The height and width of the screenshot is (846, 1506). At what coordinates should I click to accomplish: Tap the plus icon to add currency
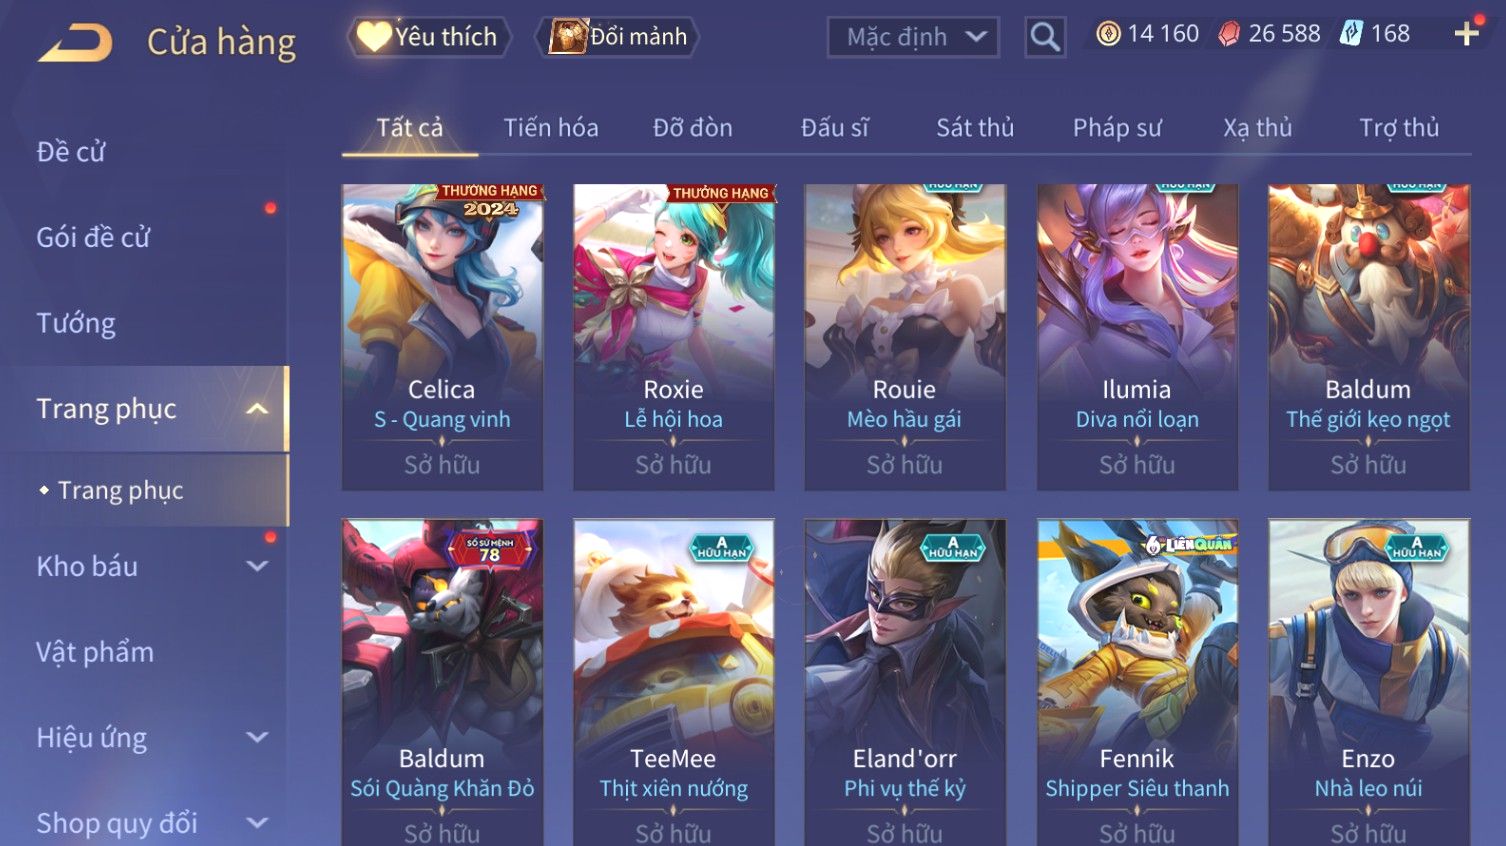click(1466, 34)
